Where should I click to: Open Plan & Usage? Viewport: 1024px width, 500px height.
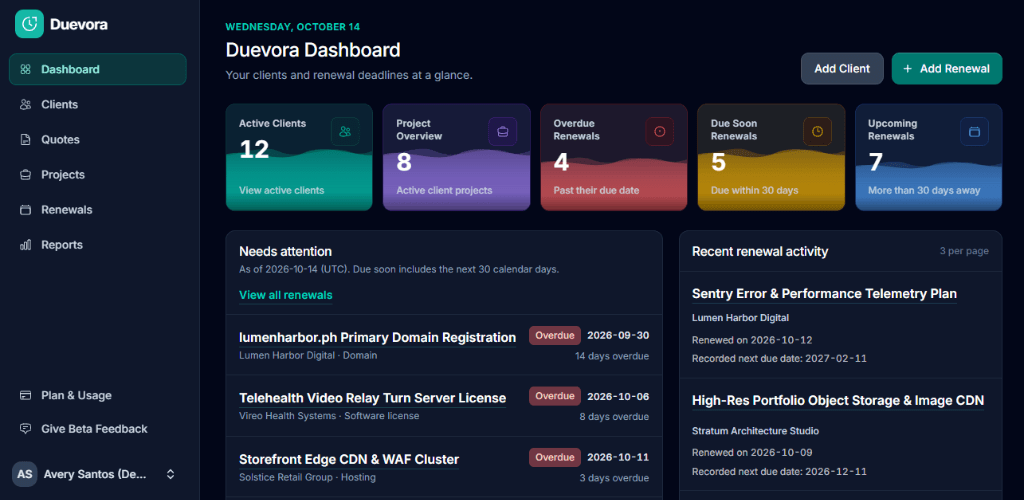pos(98,396)
